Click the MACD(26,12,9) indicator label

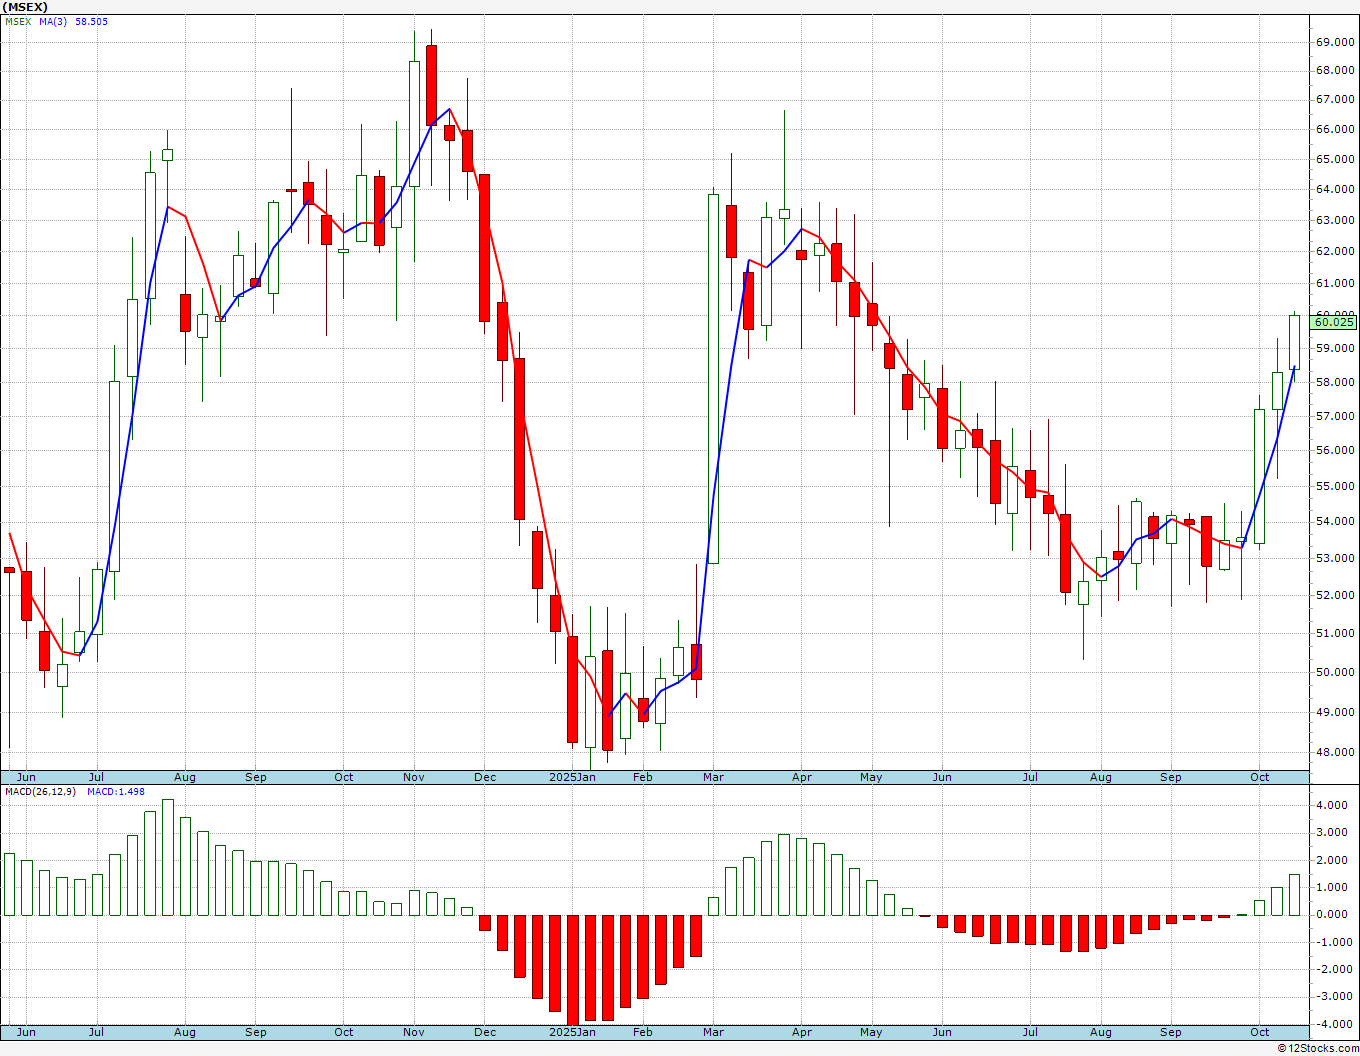tap(41, 792)
